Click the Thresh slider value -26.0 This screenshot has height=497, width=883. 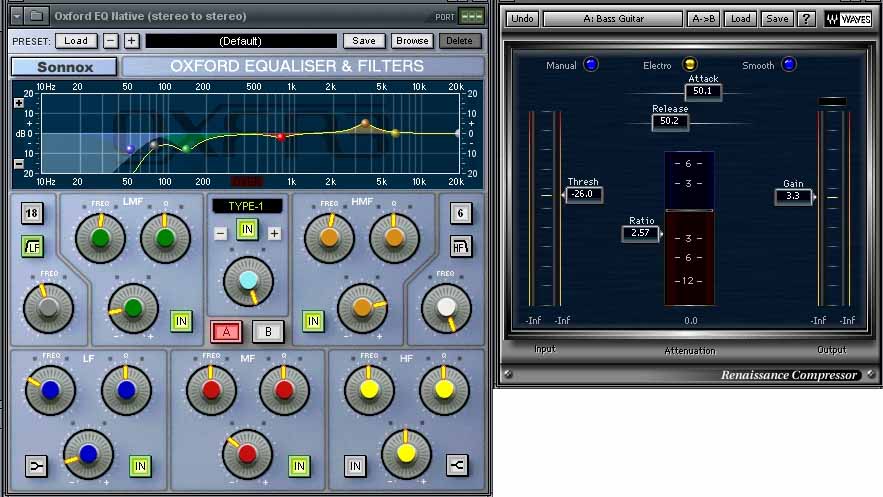click(583, 194)
